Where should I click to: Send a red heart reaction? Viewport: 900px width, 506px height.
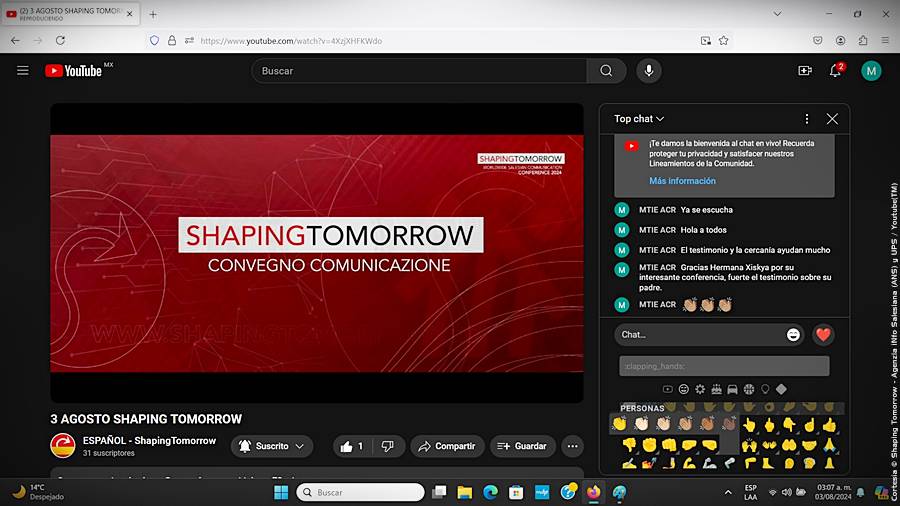[x=823, y=334]
